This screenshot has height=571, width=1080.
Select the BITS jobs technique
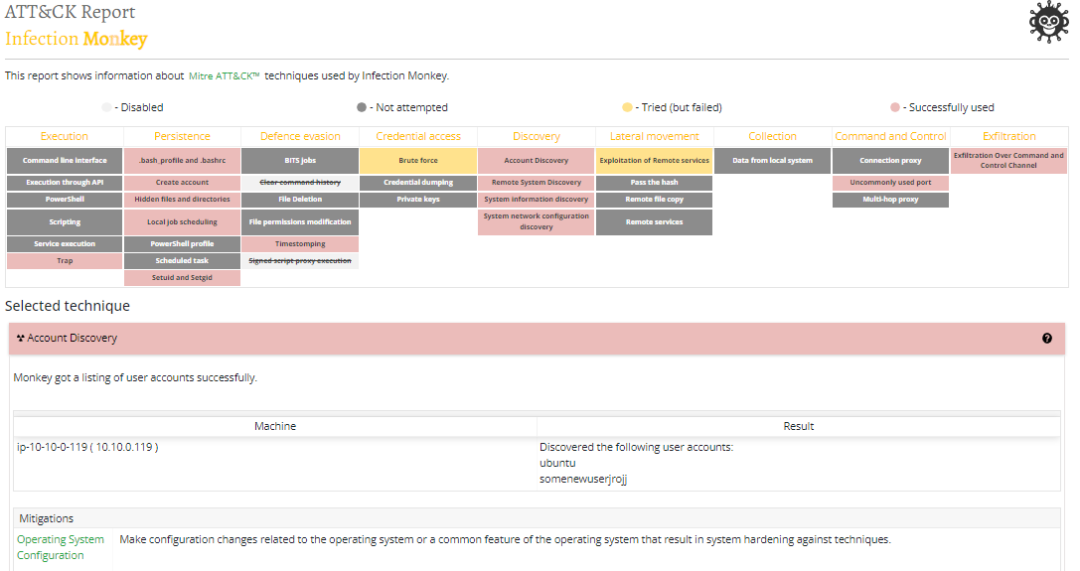pyautogui.click(x=300, y=160)
